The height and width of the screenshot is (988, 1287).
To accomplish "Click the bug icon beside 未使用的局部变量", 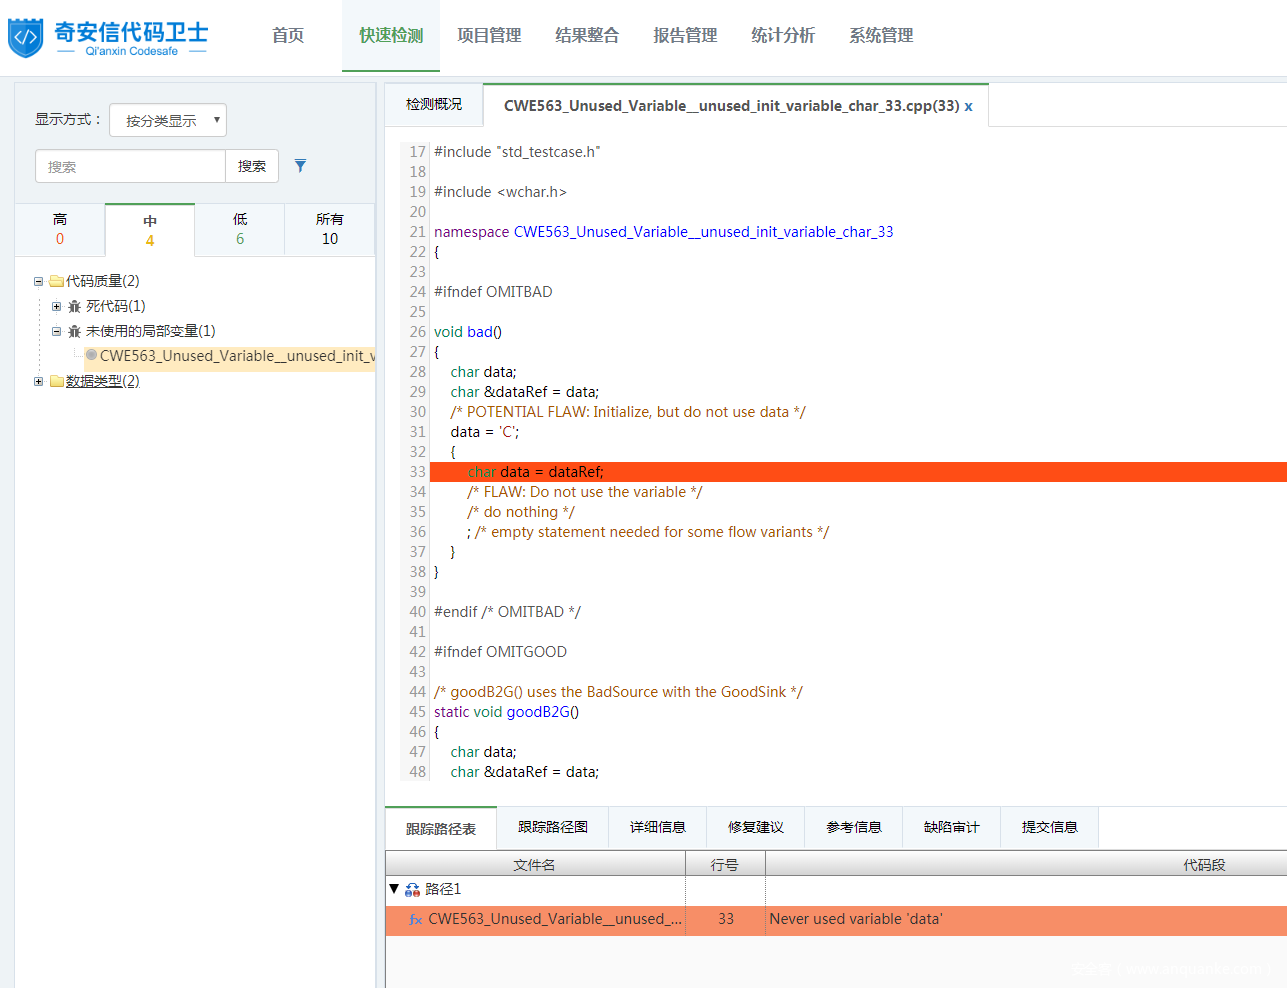I will (74, 332).
